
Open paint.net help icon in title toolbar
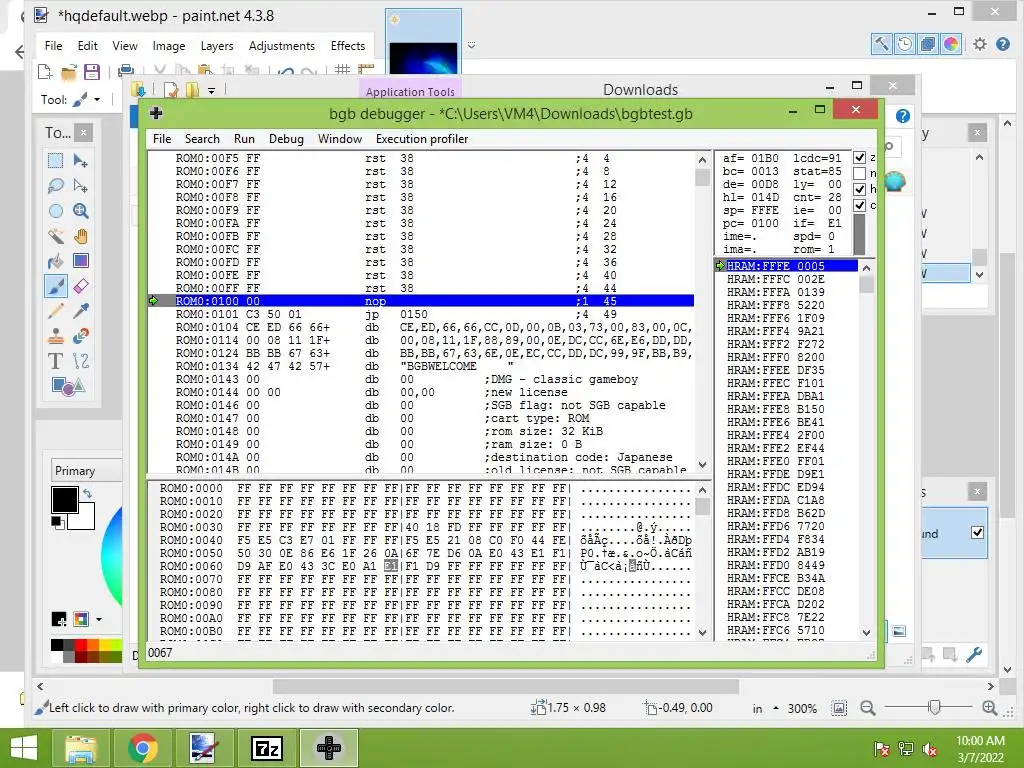click(1003, 44)
